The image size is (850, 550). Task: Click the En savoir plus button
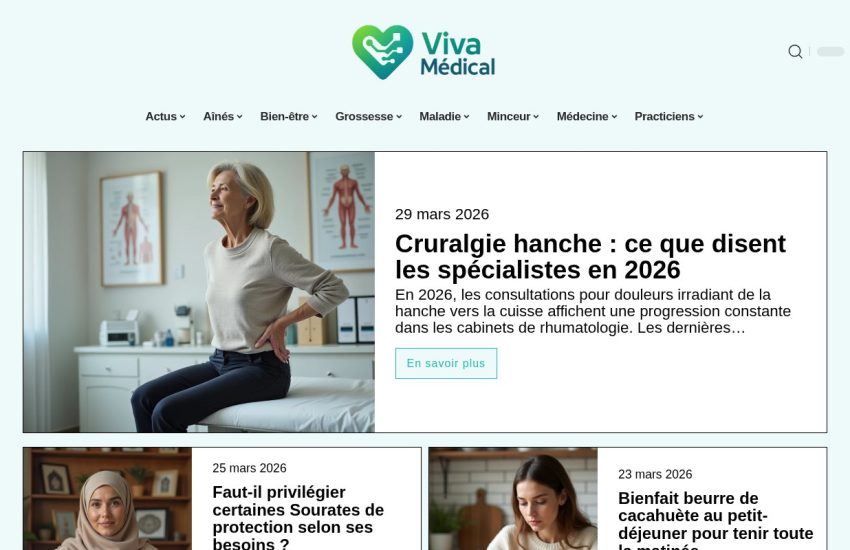tap(446, 364)
